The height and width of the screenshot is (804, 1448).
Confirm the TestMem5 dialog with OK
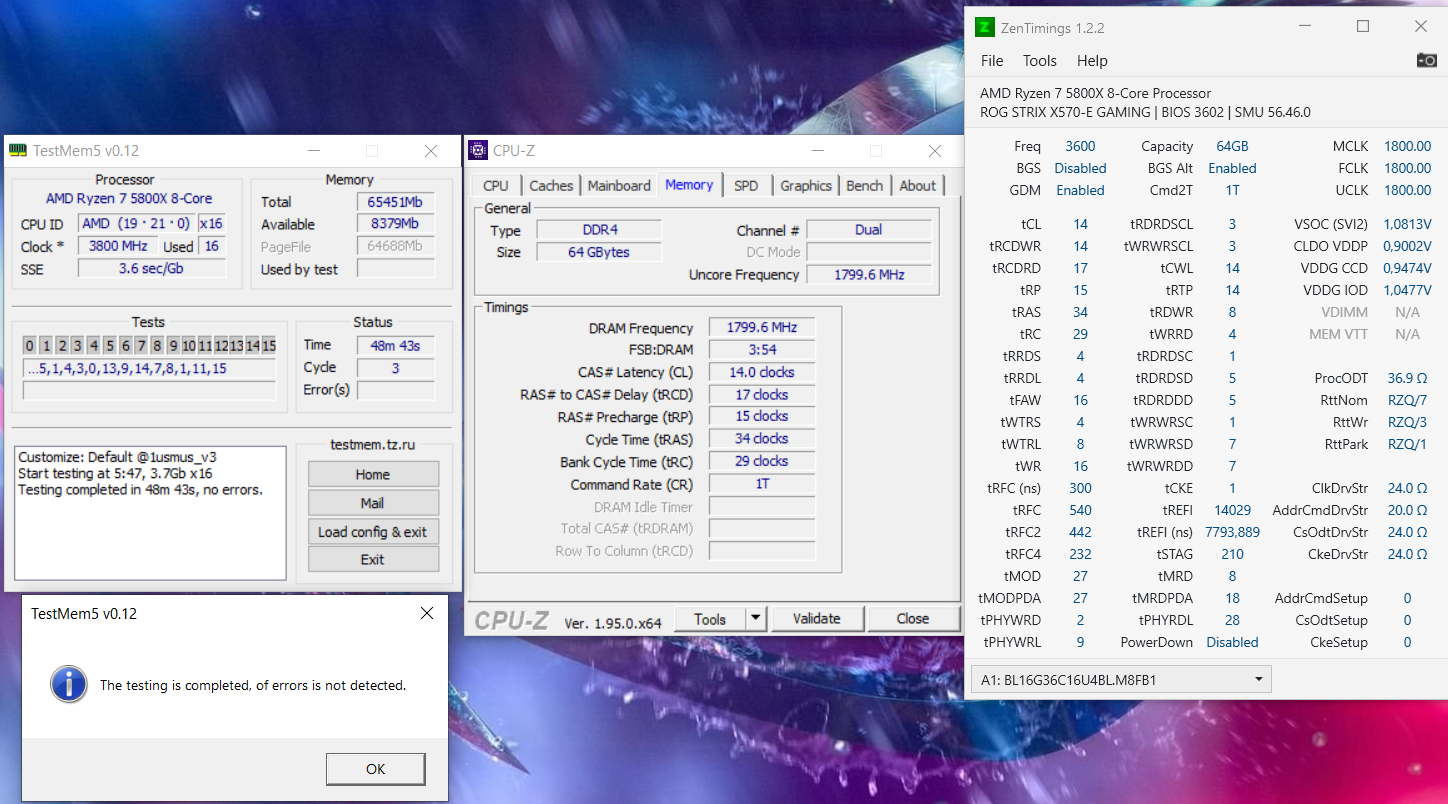click(376, 769)
